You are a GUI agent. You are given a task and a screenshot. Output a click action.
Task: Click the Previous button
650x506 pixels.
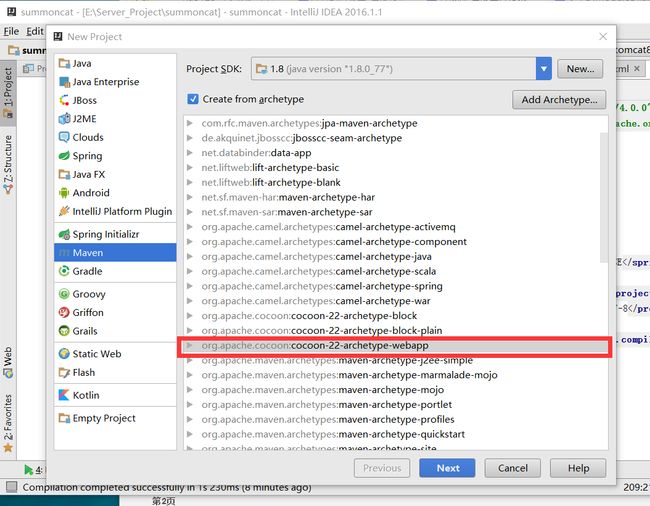tap(382, 468)
